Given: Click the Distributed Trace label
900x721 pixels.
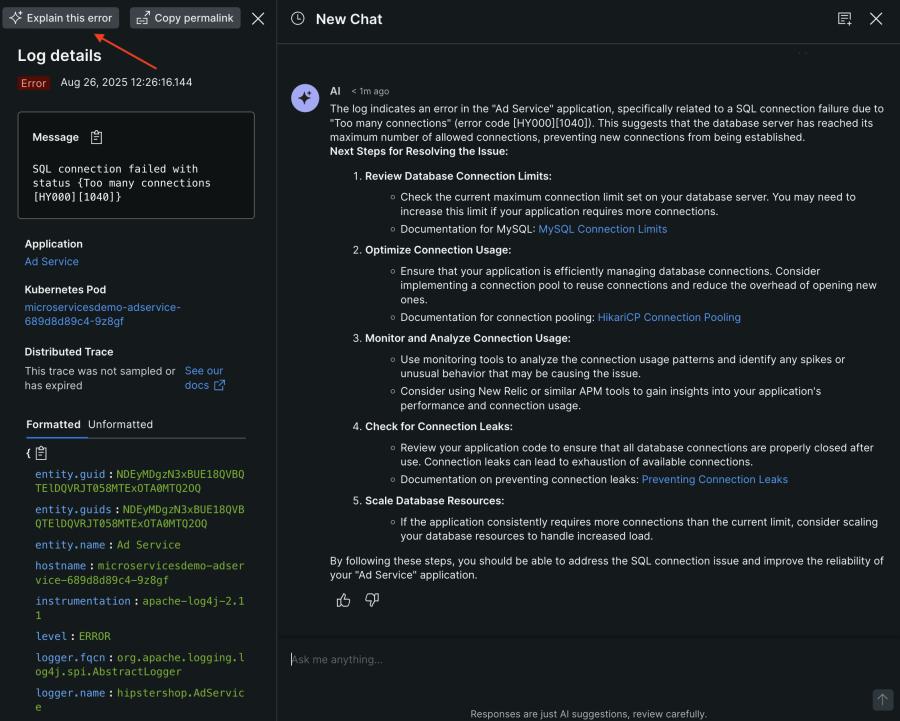Looking at the screenshot, I should pyautogui.click(x=69, y=352).
